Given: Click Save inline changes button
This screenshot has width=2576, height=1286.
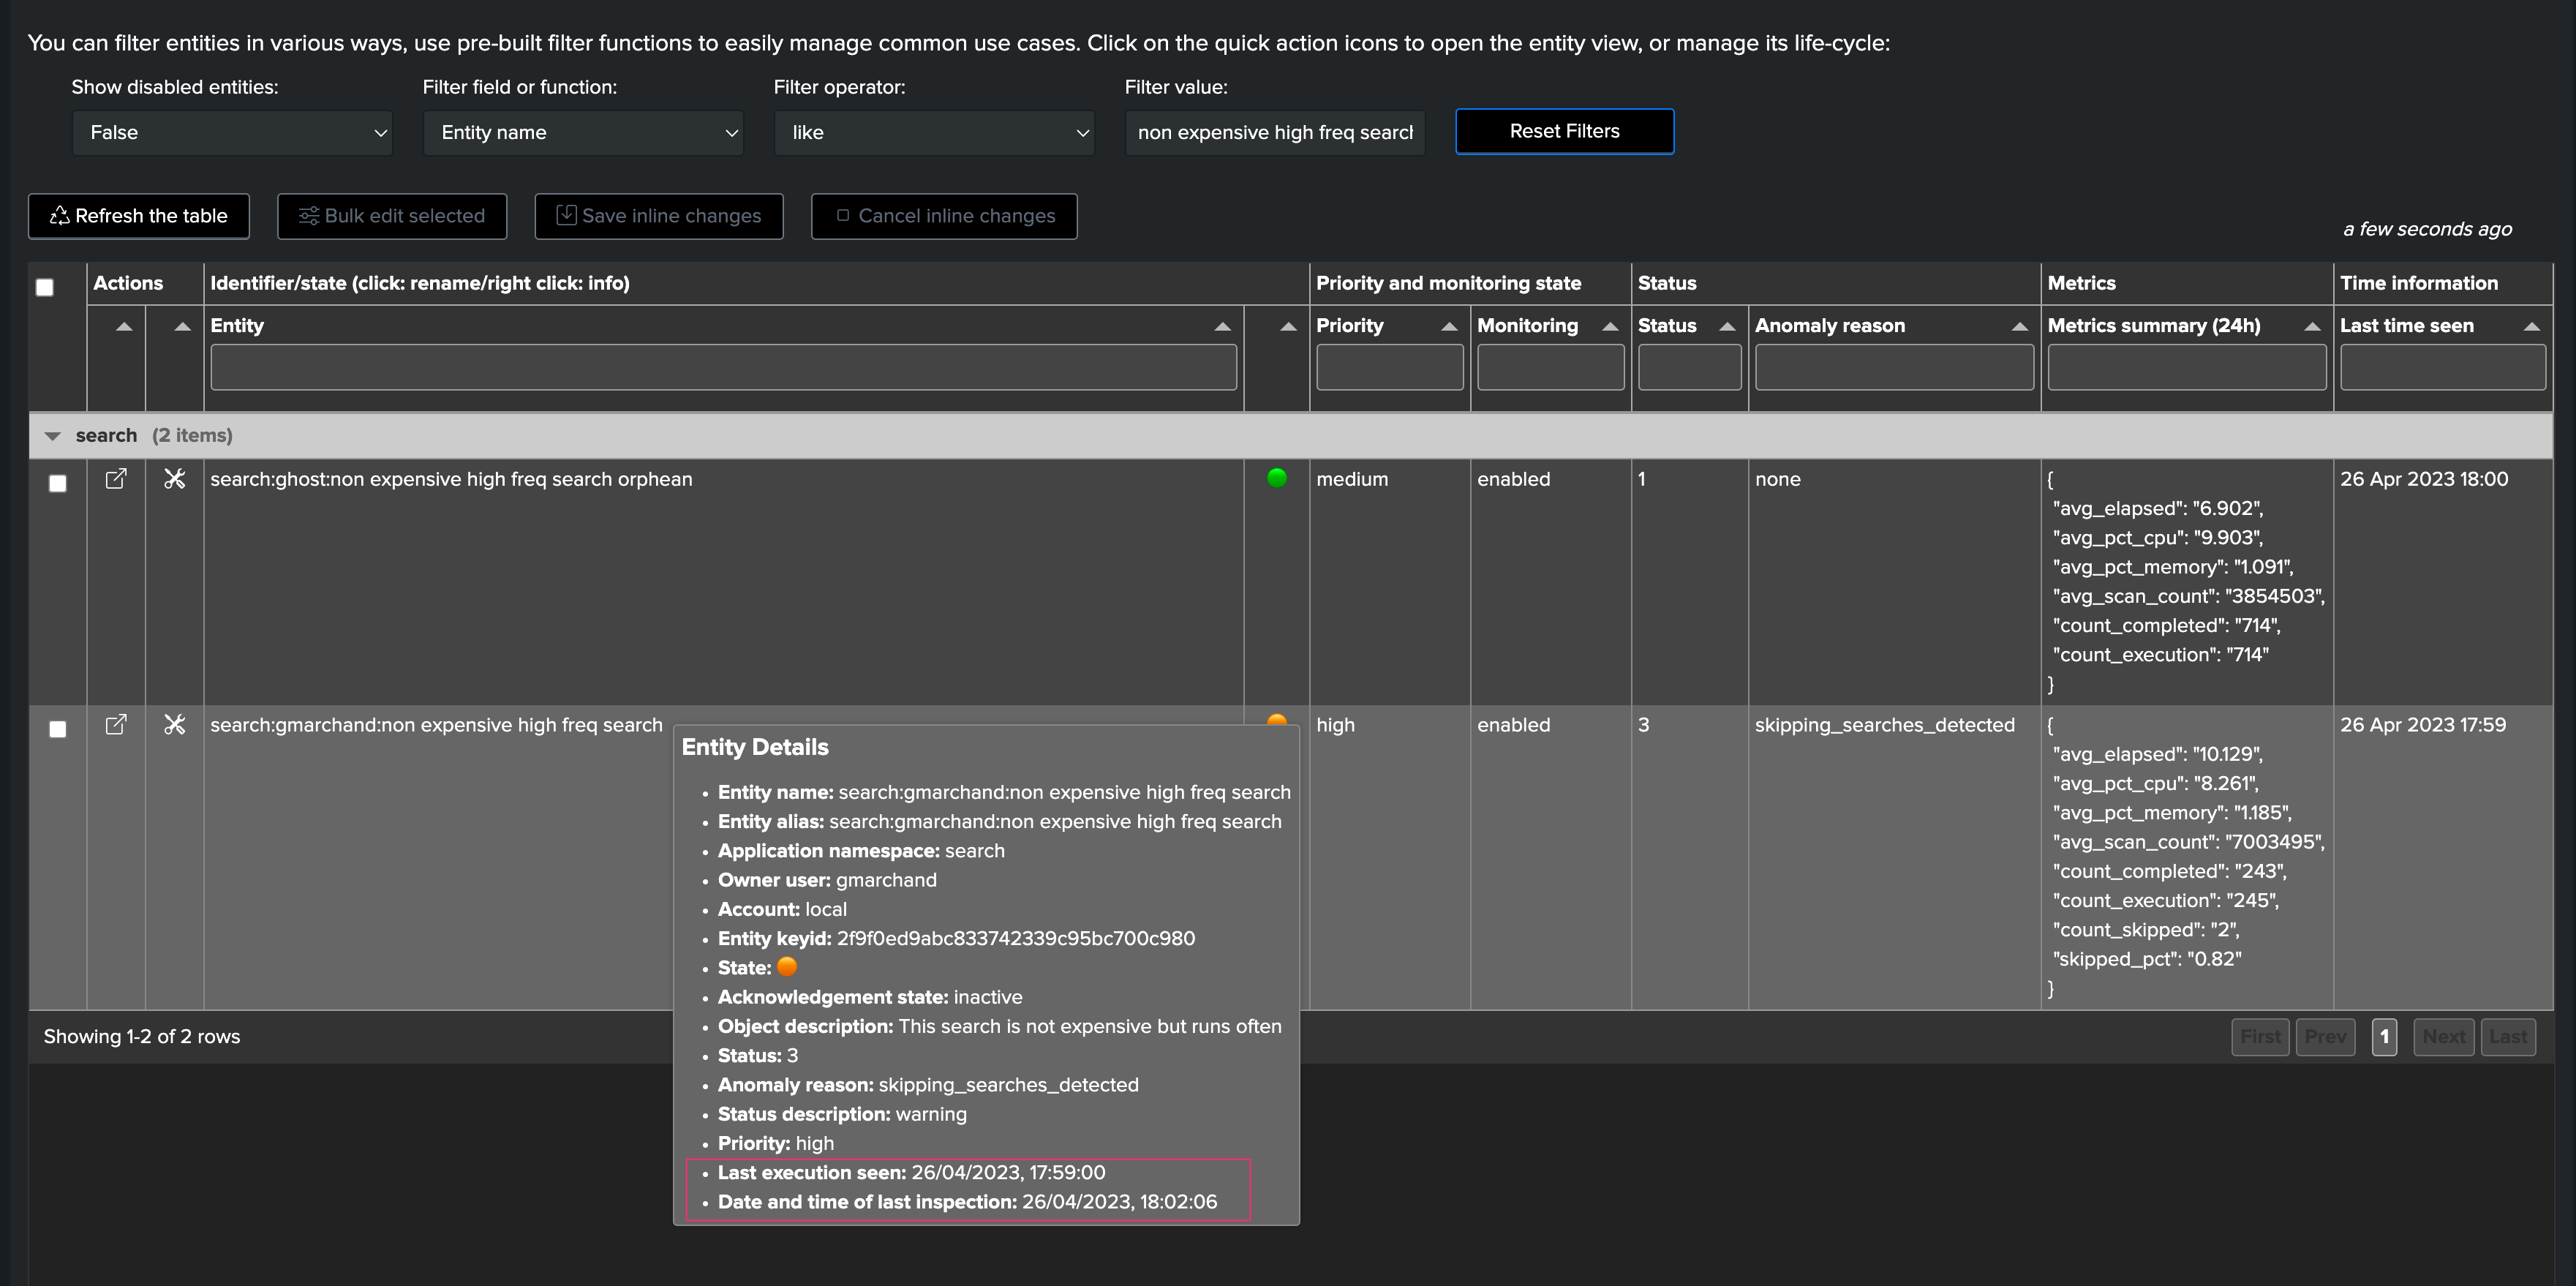Looking at the screenshot, I should pyautogui.click(x=659, y=216).
